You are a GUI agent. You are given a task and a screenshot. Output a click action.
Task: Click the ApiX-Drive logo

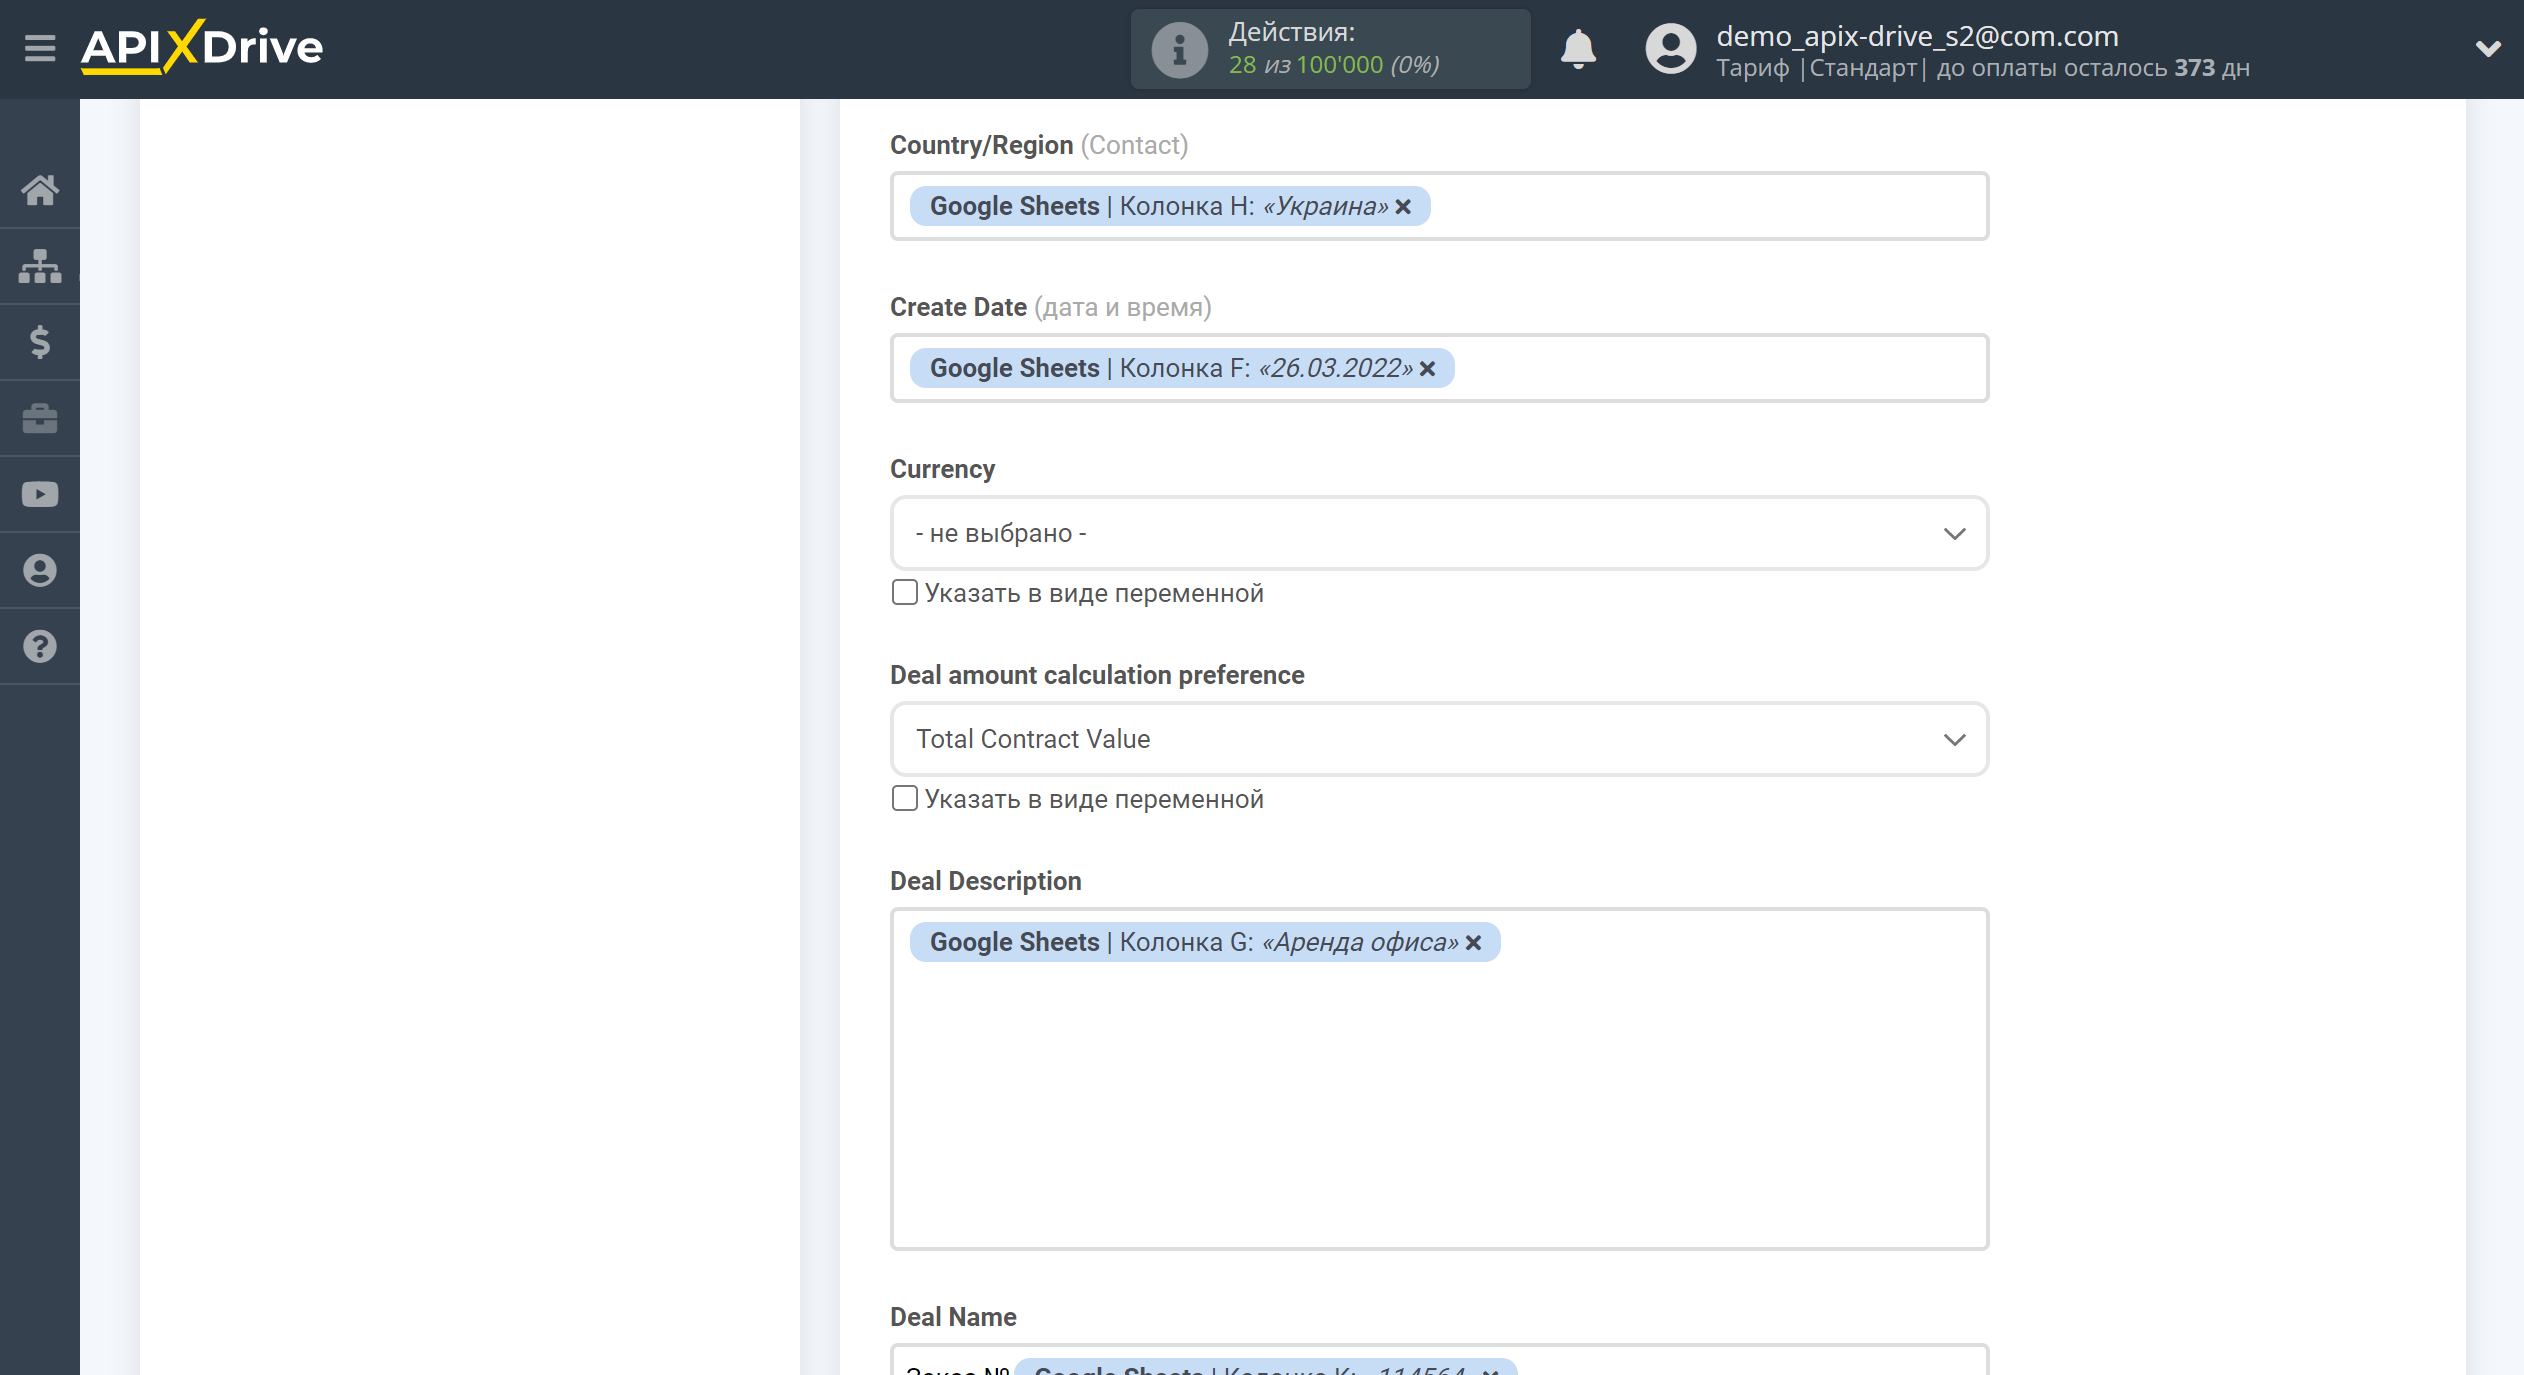tap(202, 47)
